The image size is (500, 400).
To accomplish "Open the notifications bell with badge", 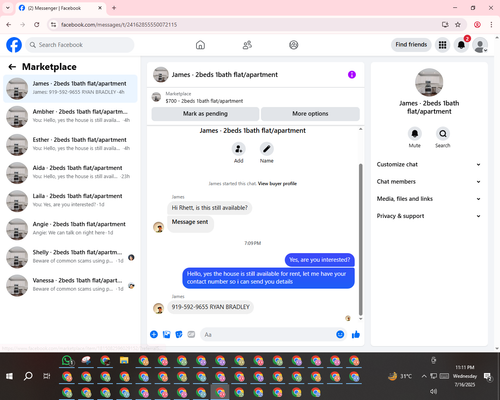I will click(x=461, y=45).
